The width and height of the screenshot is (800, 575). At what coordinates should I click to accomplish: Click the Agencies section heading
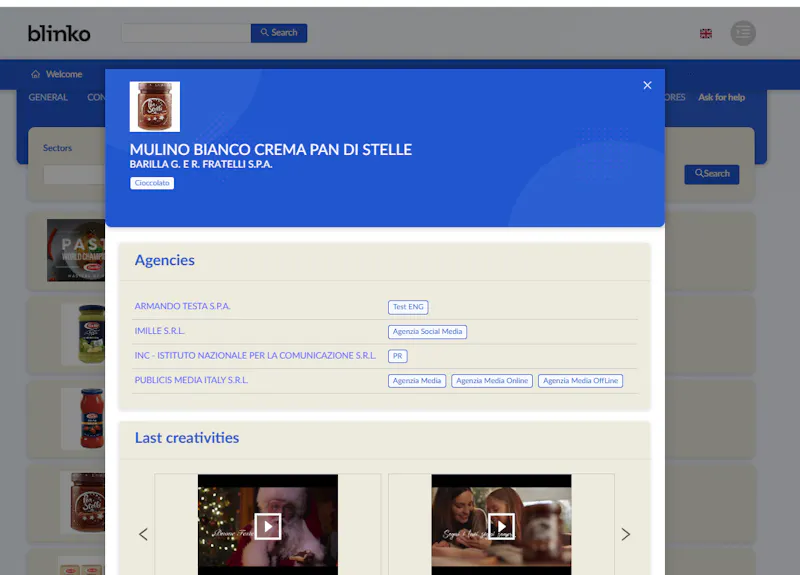[x=165, y=260]
